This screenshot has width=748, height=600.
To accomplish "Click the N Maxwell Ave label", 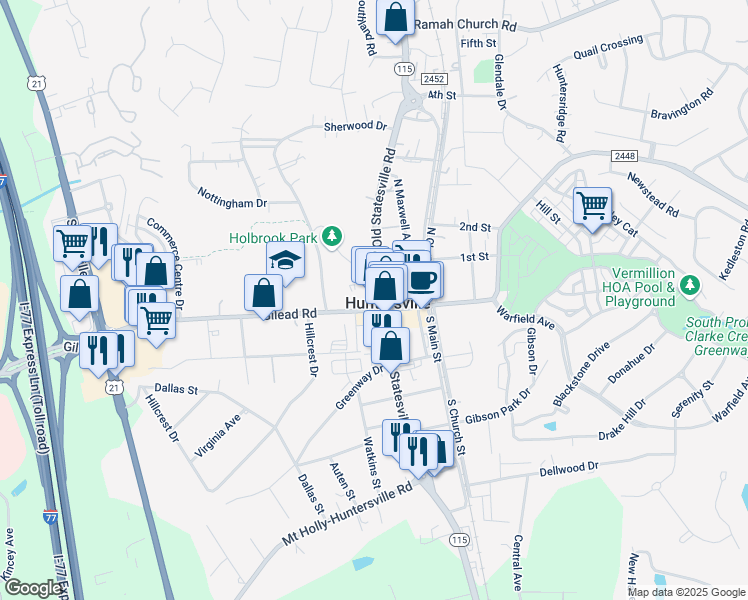I will point(402,211).
